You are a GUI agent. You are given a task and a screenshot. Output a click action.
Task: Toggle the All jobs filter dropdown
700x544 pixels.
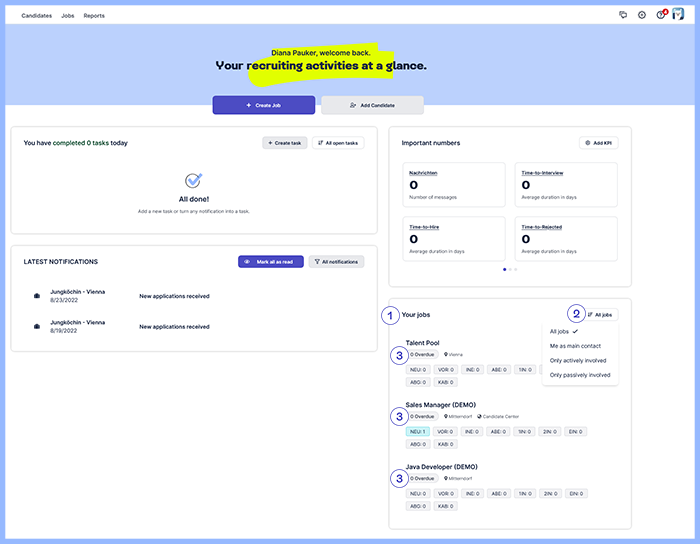tap(600, 315)
